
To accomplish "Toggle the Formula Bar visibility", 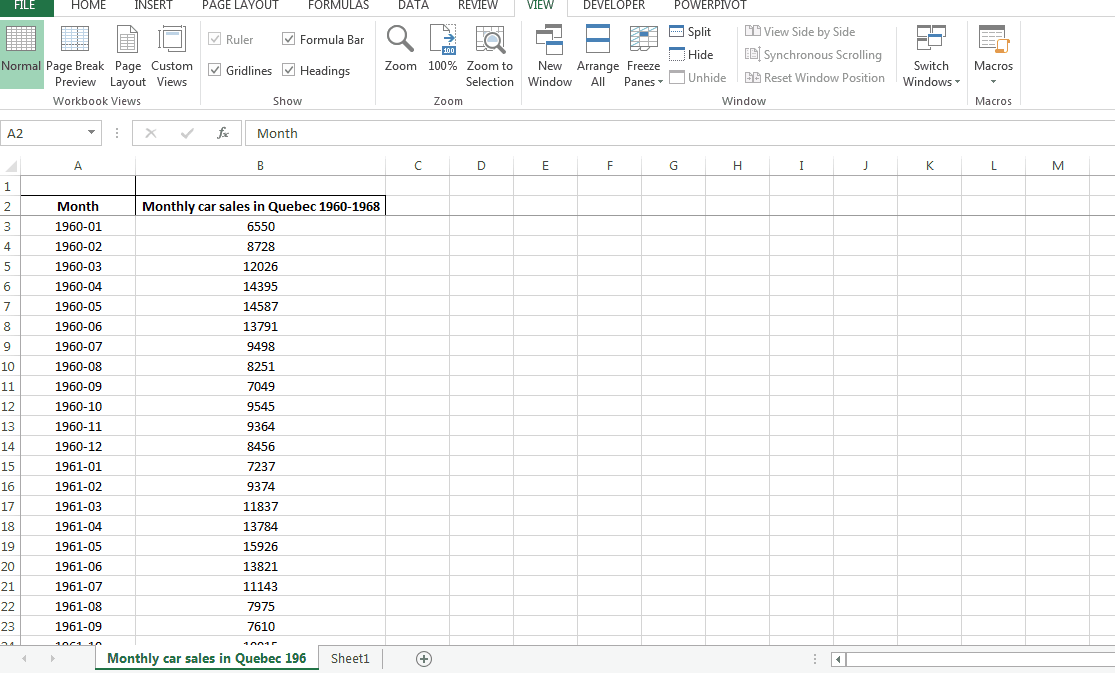I will tap(289, 39).
